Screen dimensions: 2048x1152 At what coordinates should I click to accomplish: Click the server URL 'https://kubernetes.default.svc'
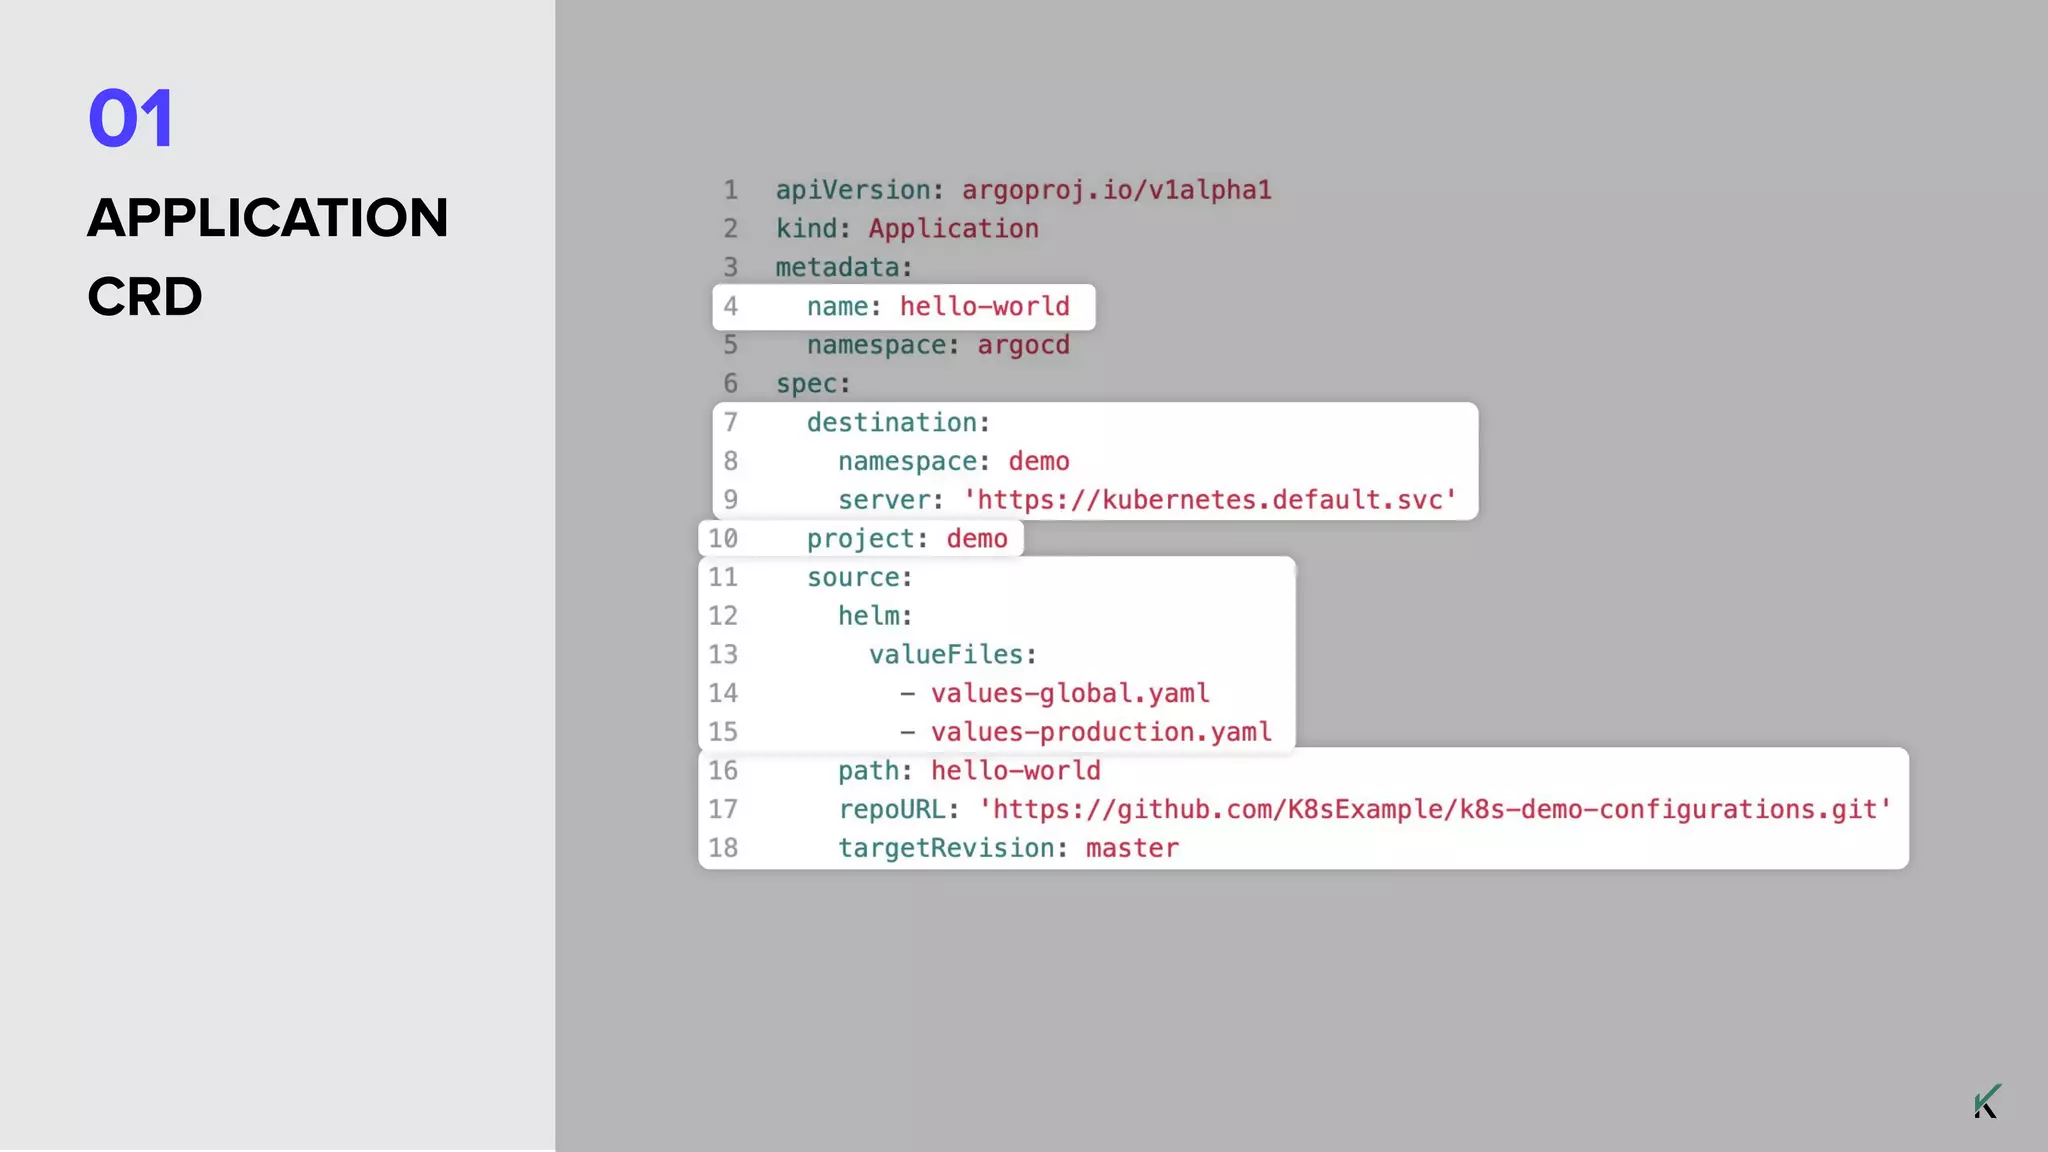(1210, 500)
